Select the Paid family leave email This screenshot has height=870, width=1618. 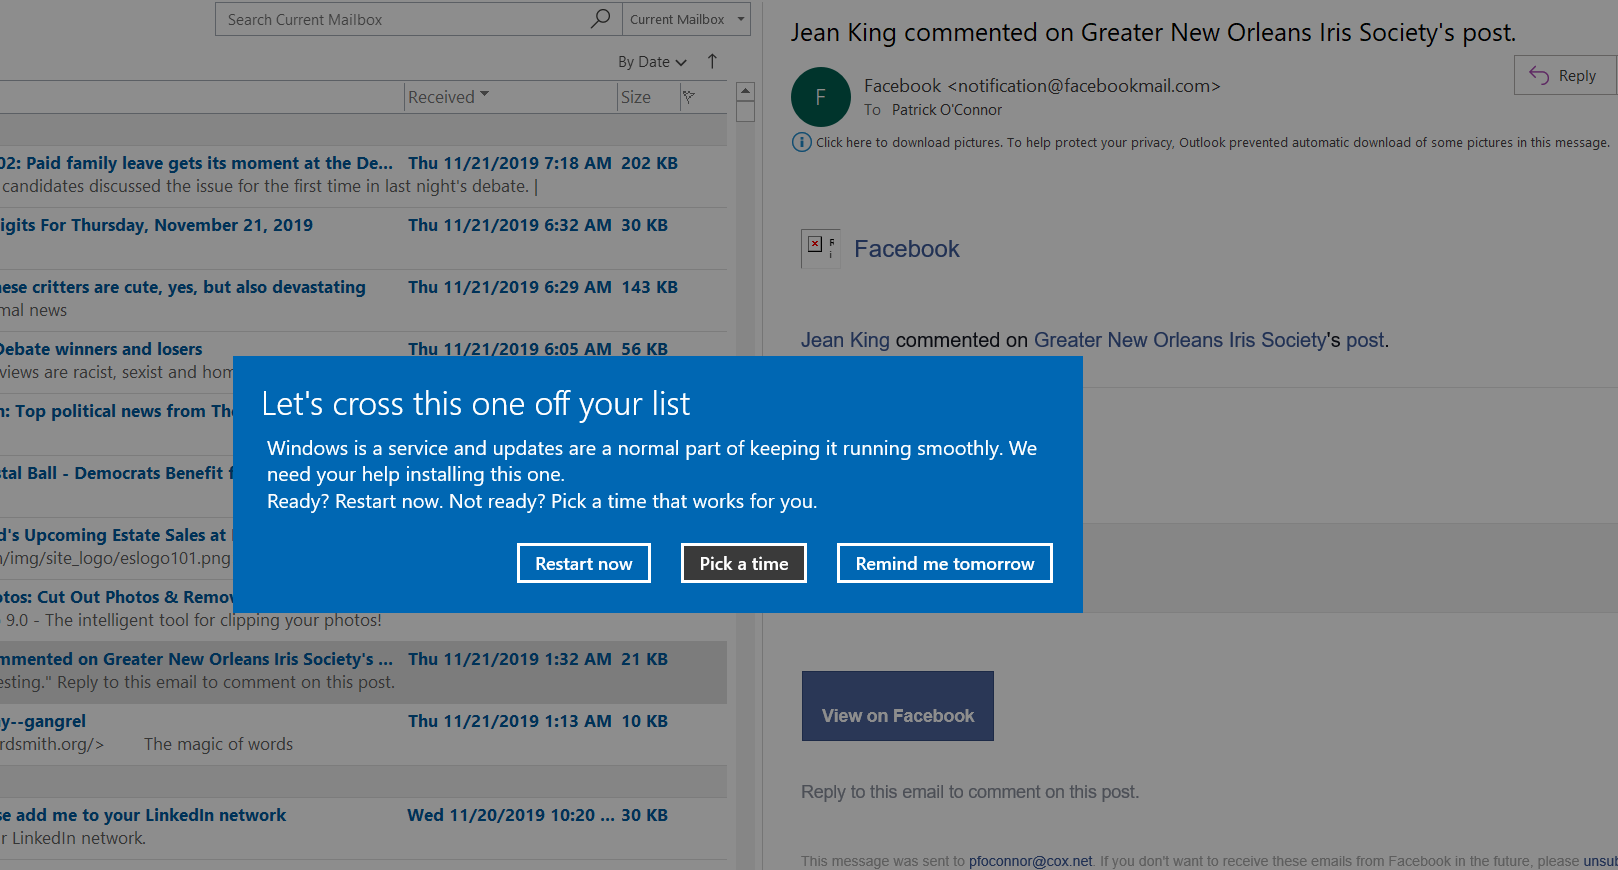363,176
